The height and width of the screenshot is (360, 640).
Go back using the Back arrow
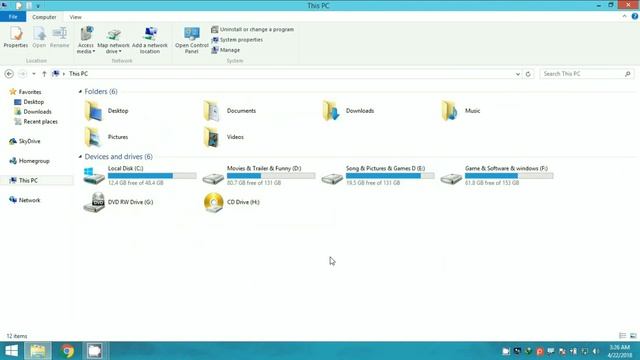pyautogui.click(x=9, y=74)
